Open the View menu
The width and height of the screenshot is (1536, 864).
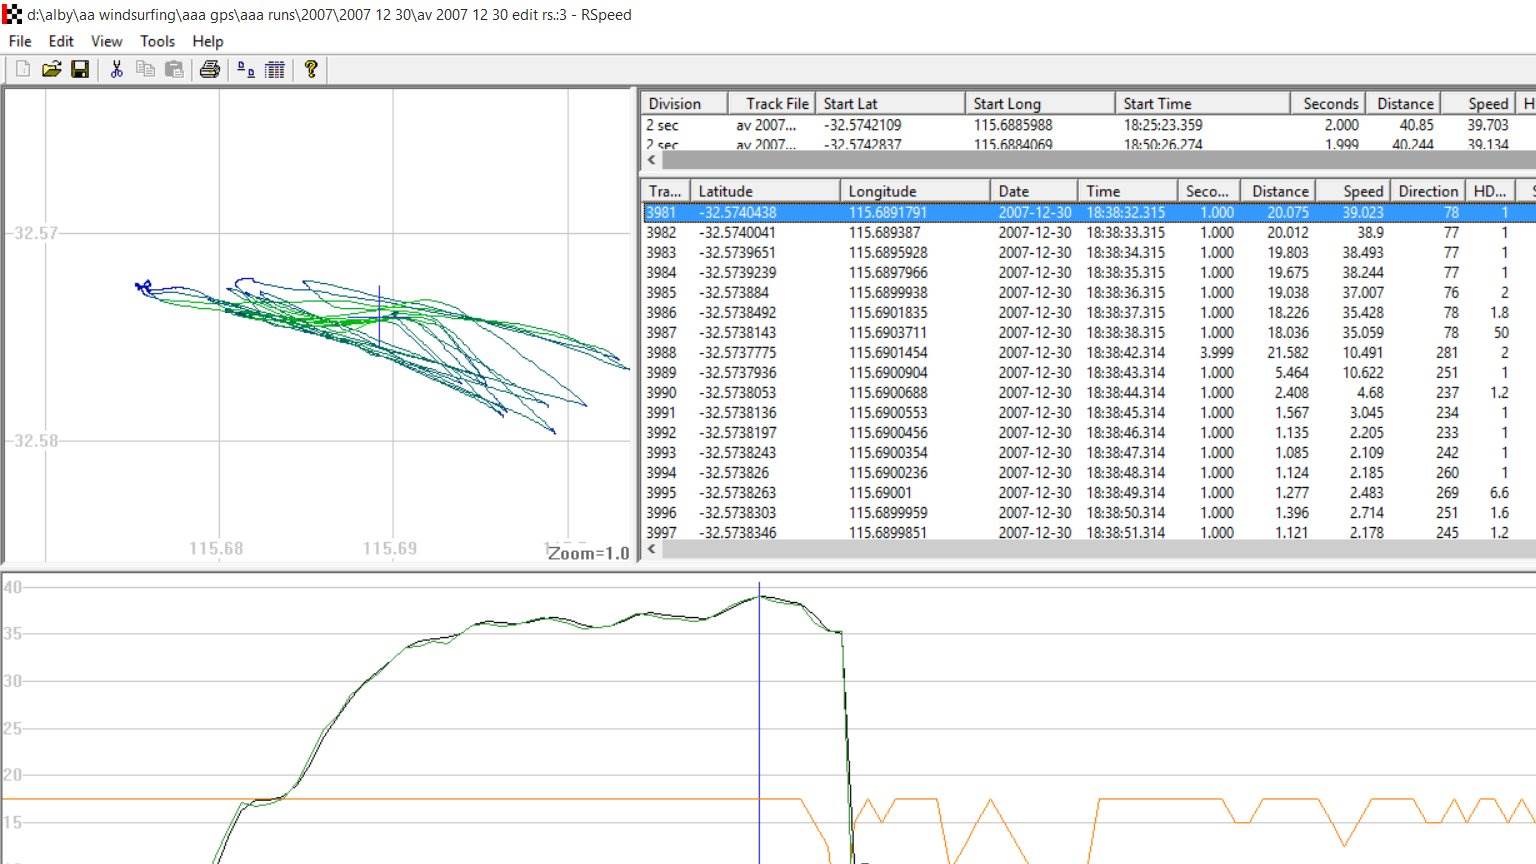pos(106,41)
